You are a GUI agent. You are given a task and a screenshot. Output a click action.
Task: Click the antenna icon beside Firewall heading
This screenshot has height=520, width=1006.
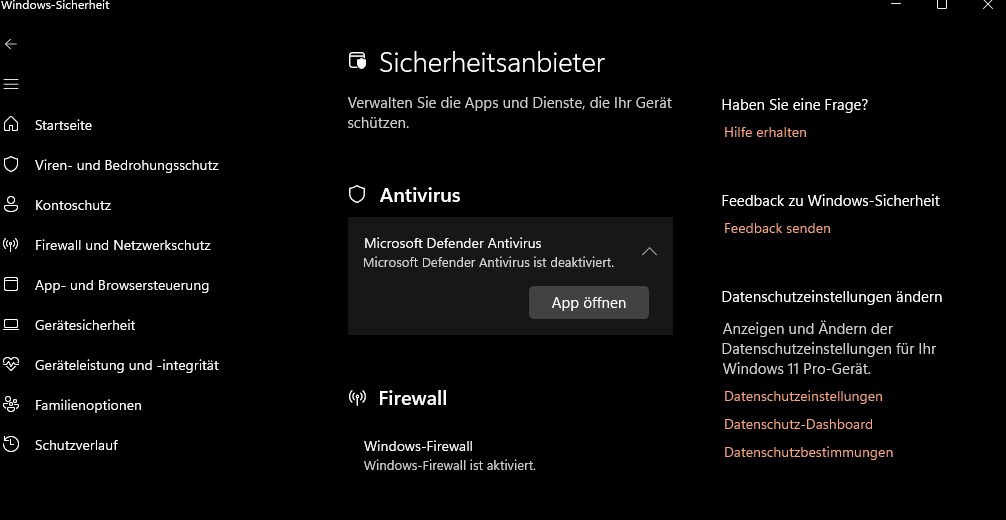pos(357,398)
